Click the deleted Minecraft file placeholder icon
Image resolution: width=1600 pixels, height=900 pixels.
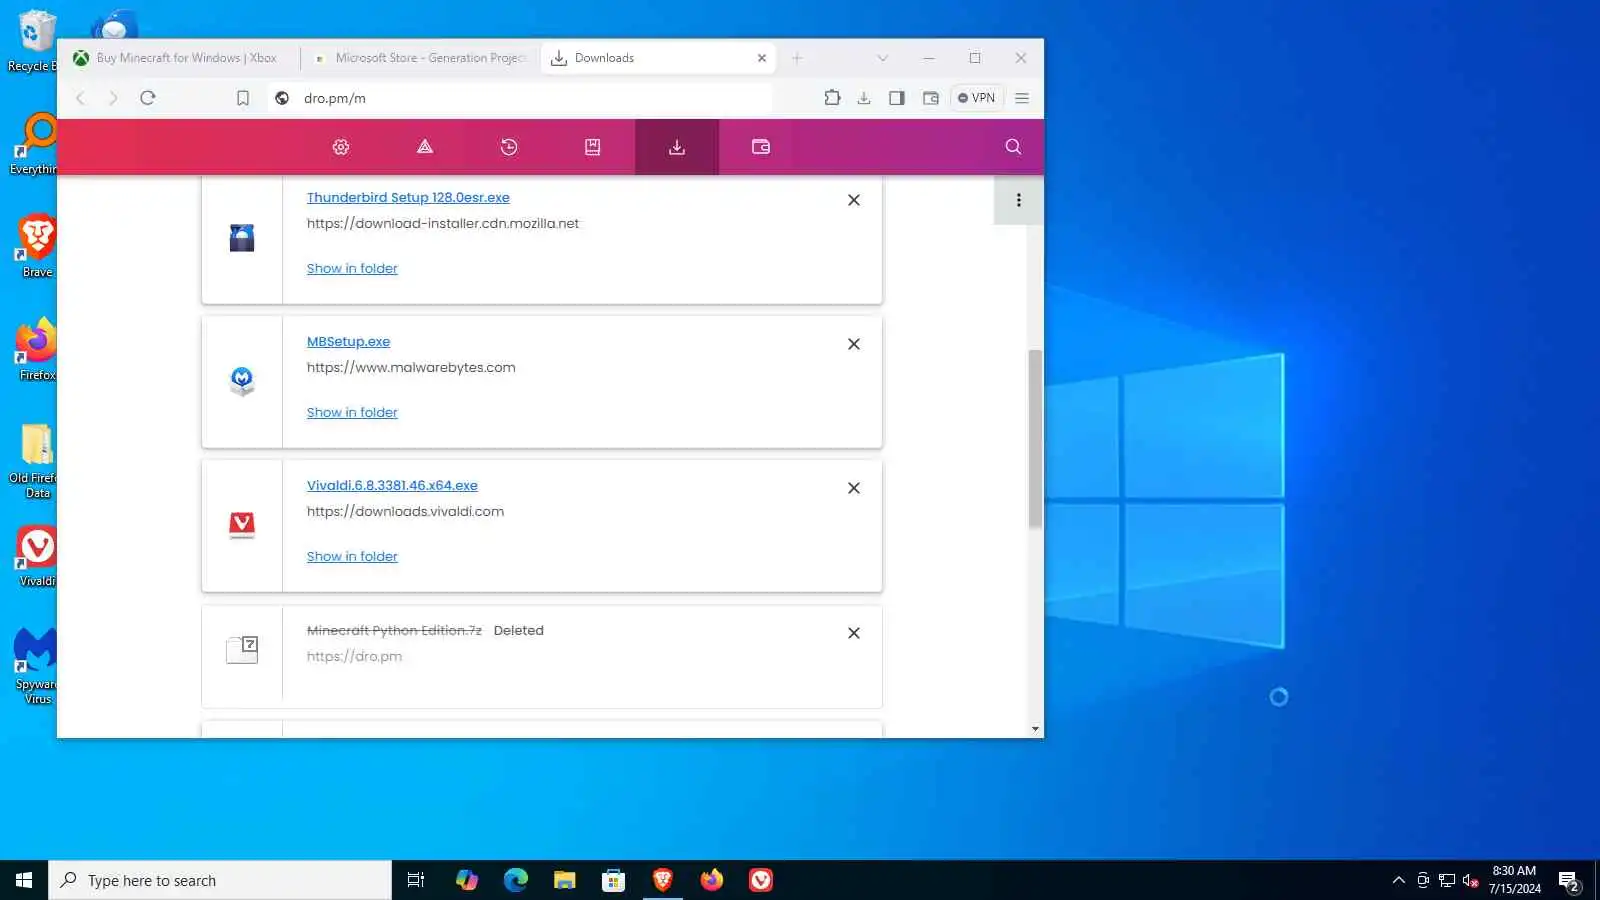(242, 650)
